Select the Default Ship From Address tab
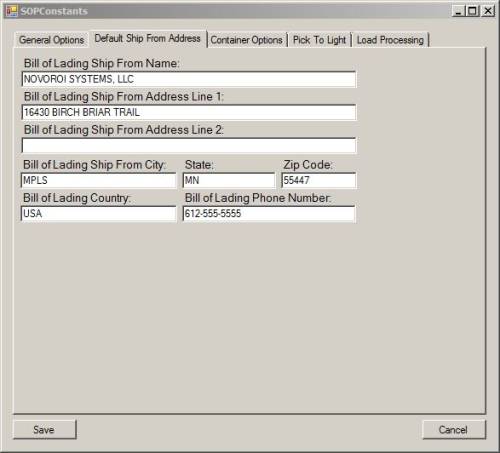Screen dimensions: 500x453 pyautogui.click(x=148, y=39)
